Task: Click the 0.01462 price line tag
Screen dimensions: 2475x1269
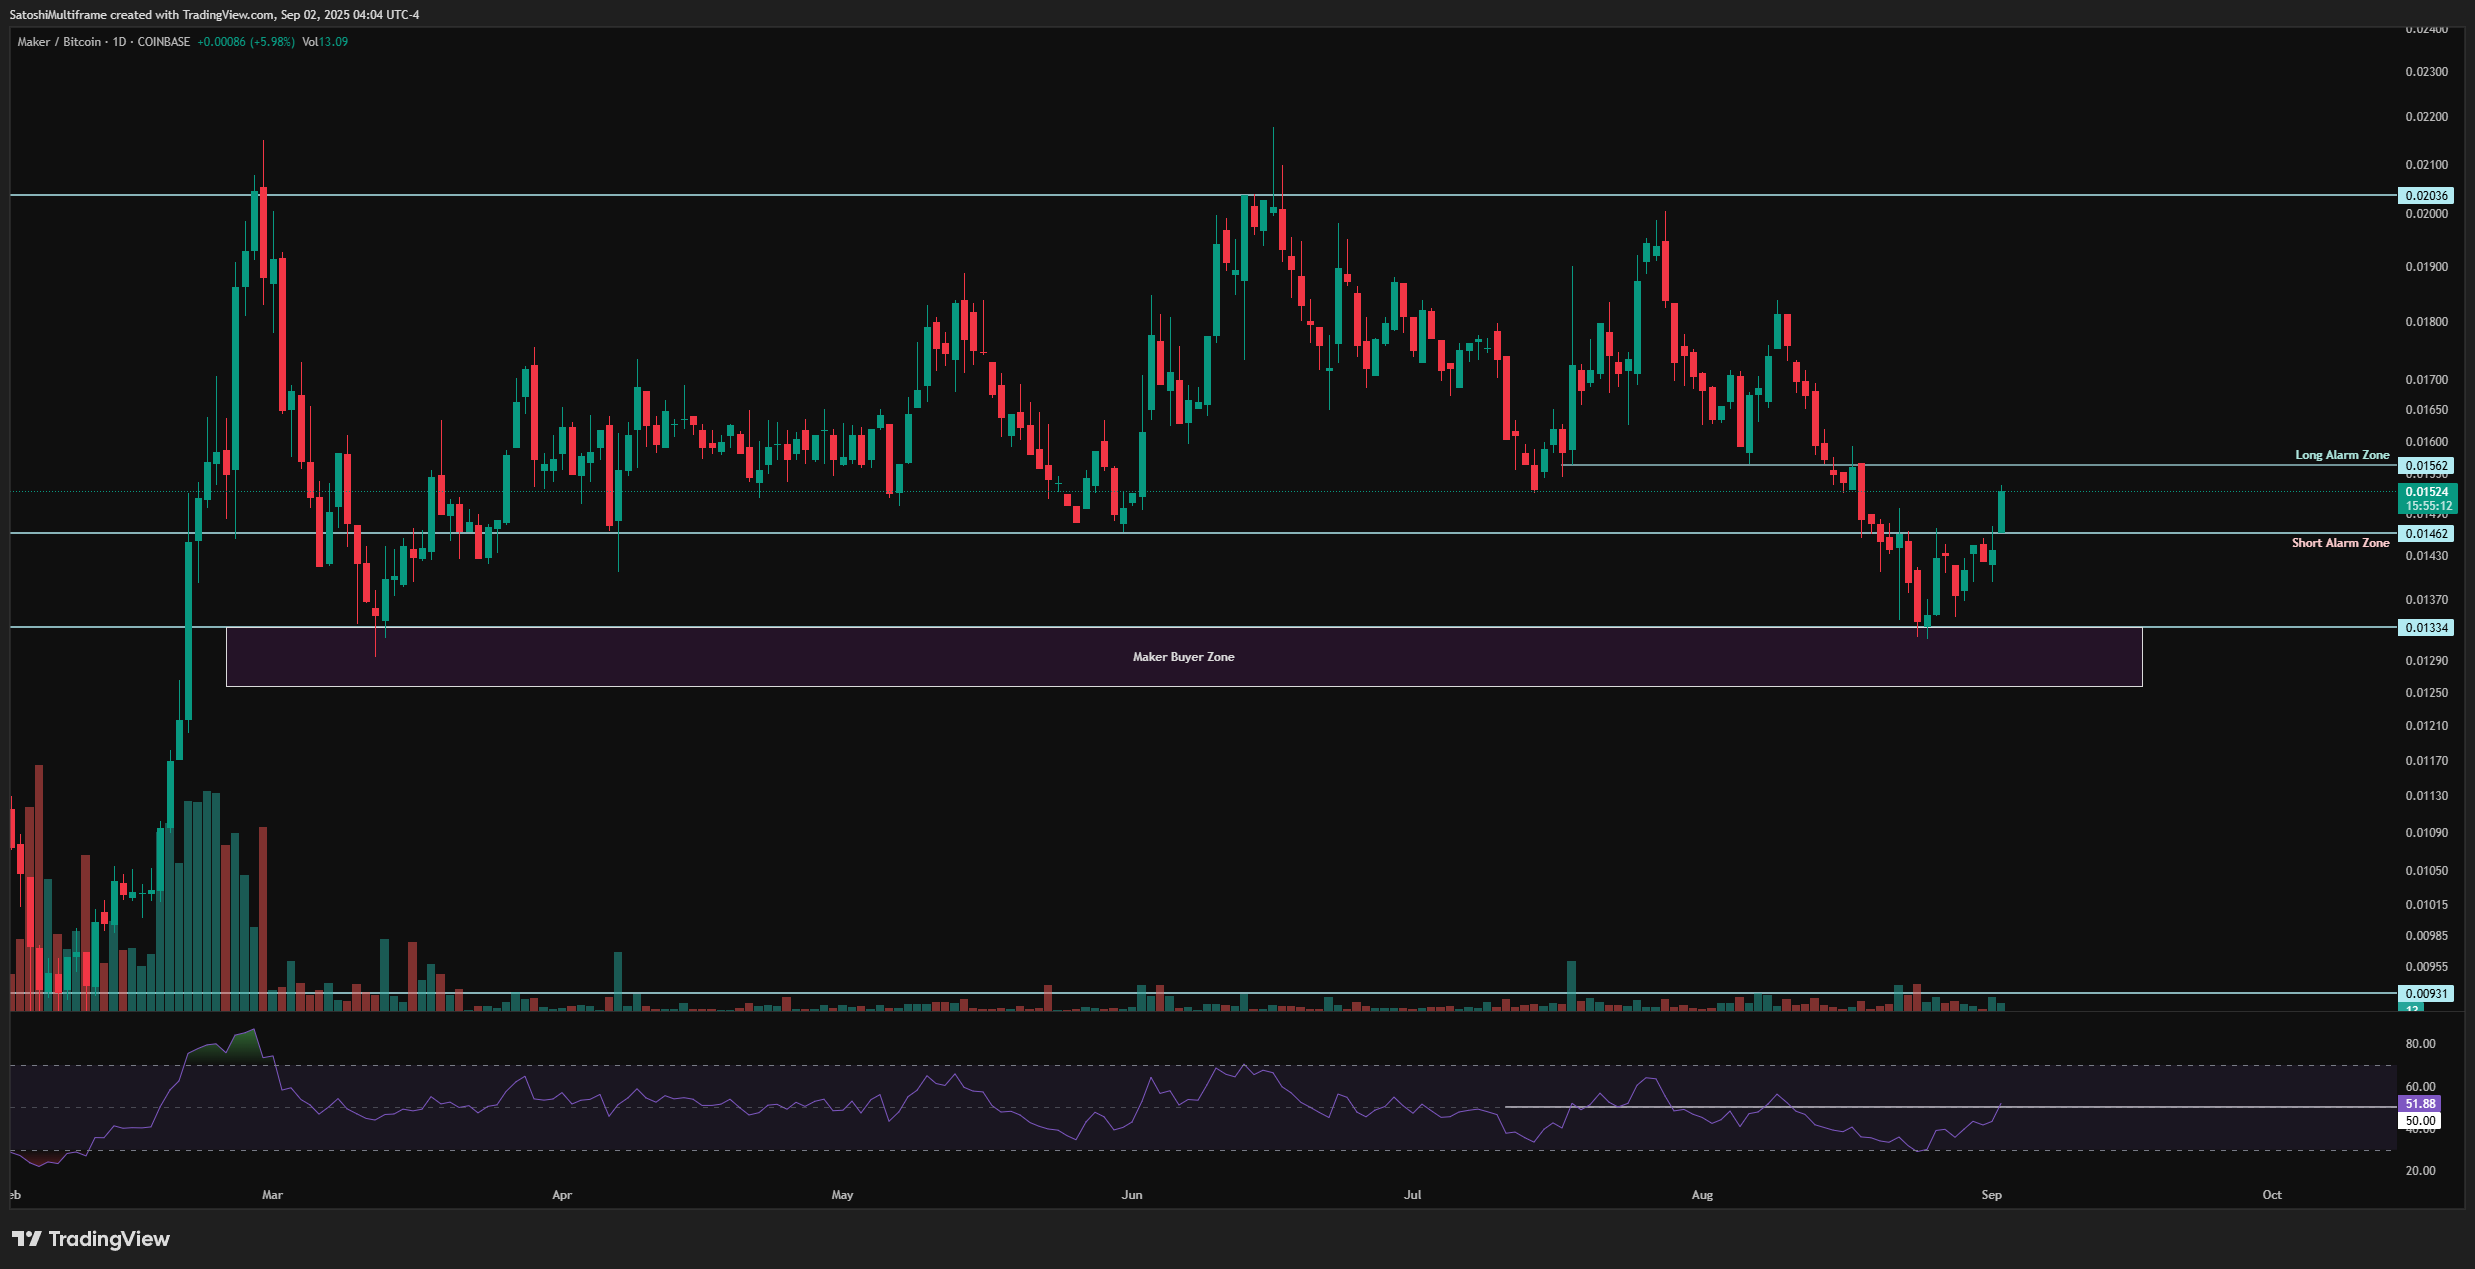Action: (x=2427, y=534)
